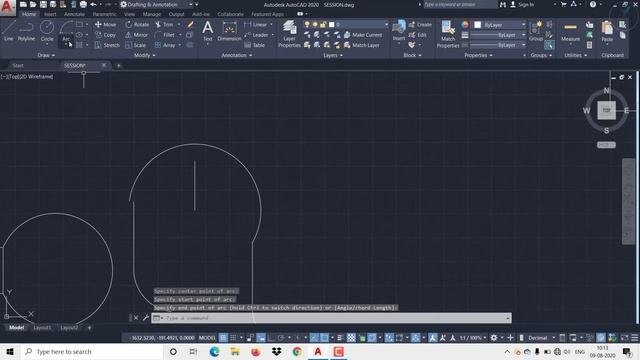Select the Line drawing tool

pyautogui.click(x=9, y=31)
